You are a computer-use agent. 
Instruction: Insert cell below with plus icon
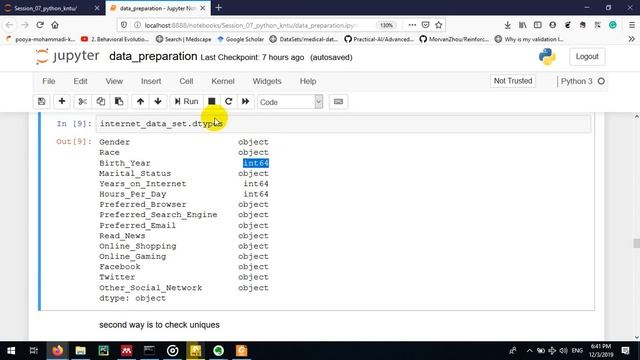[x=62, y=102]
